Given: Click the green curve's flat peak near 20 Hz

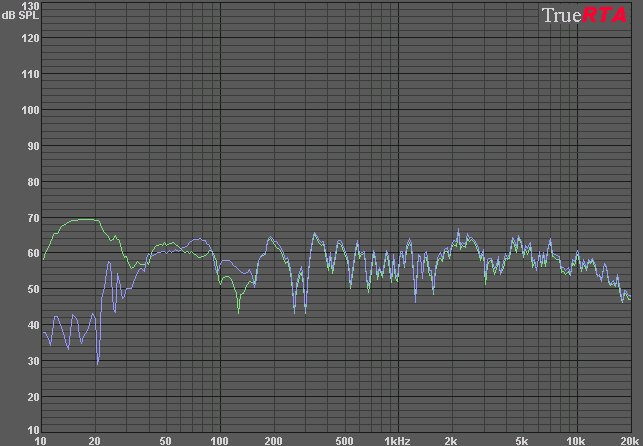Looking at the screenshot, I should [x=82, y=219].
